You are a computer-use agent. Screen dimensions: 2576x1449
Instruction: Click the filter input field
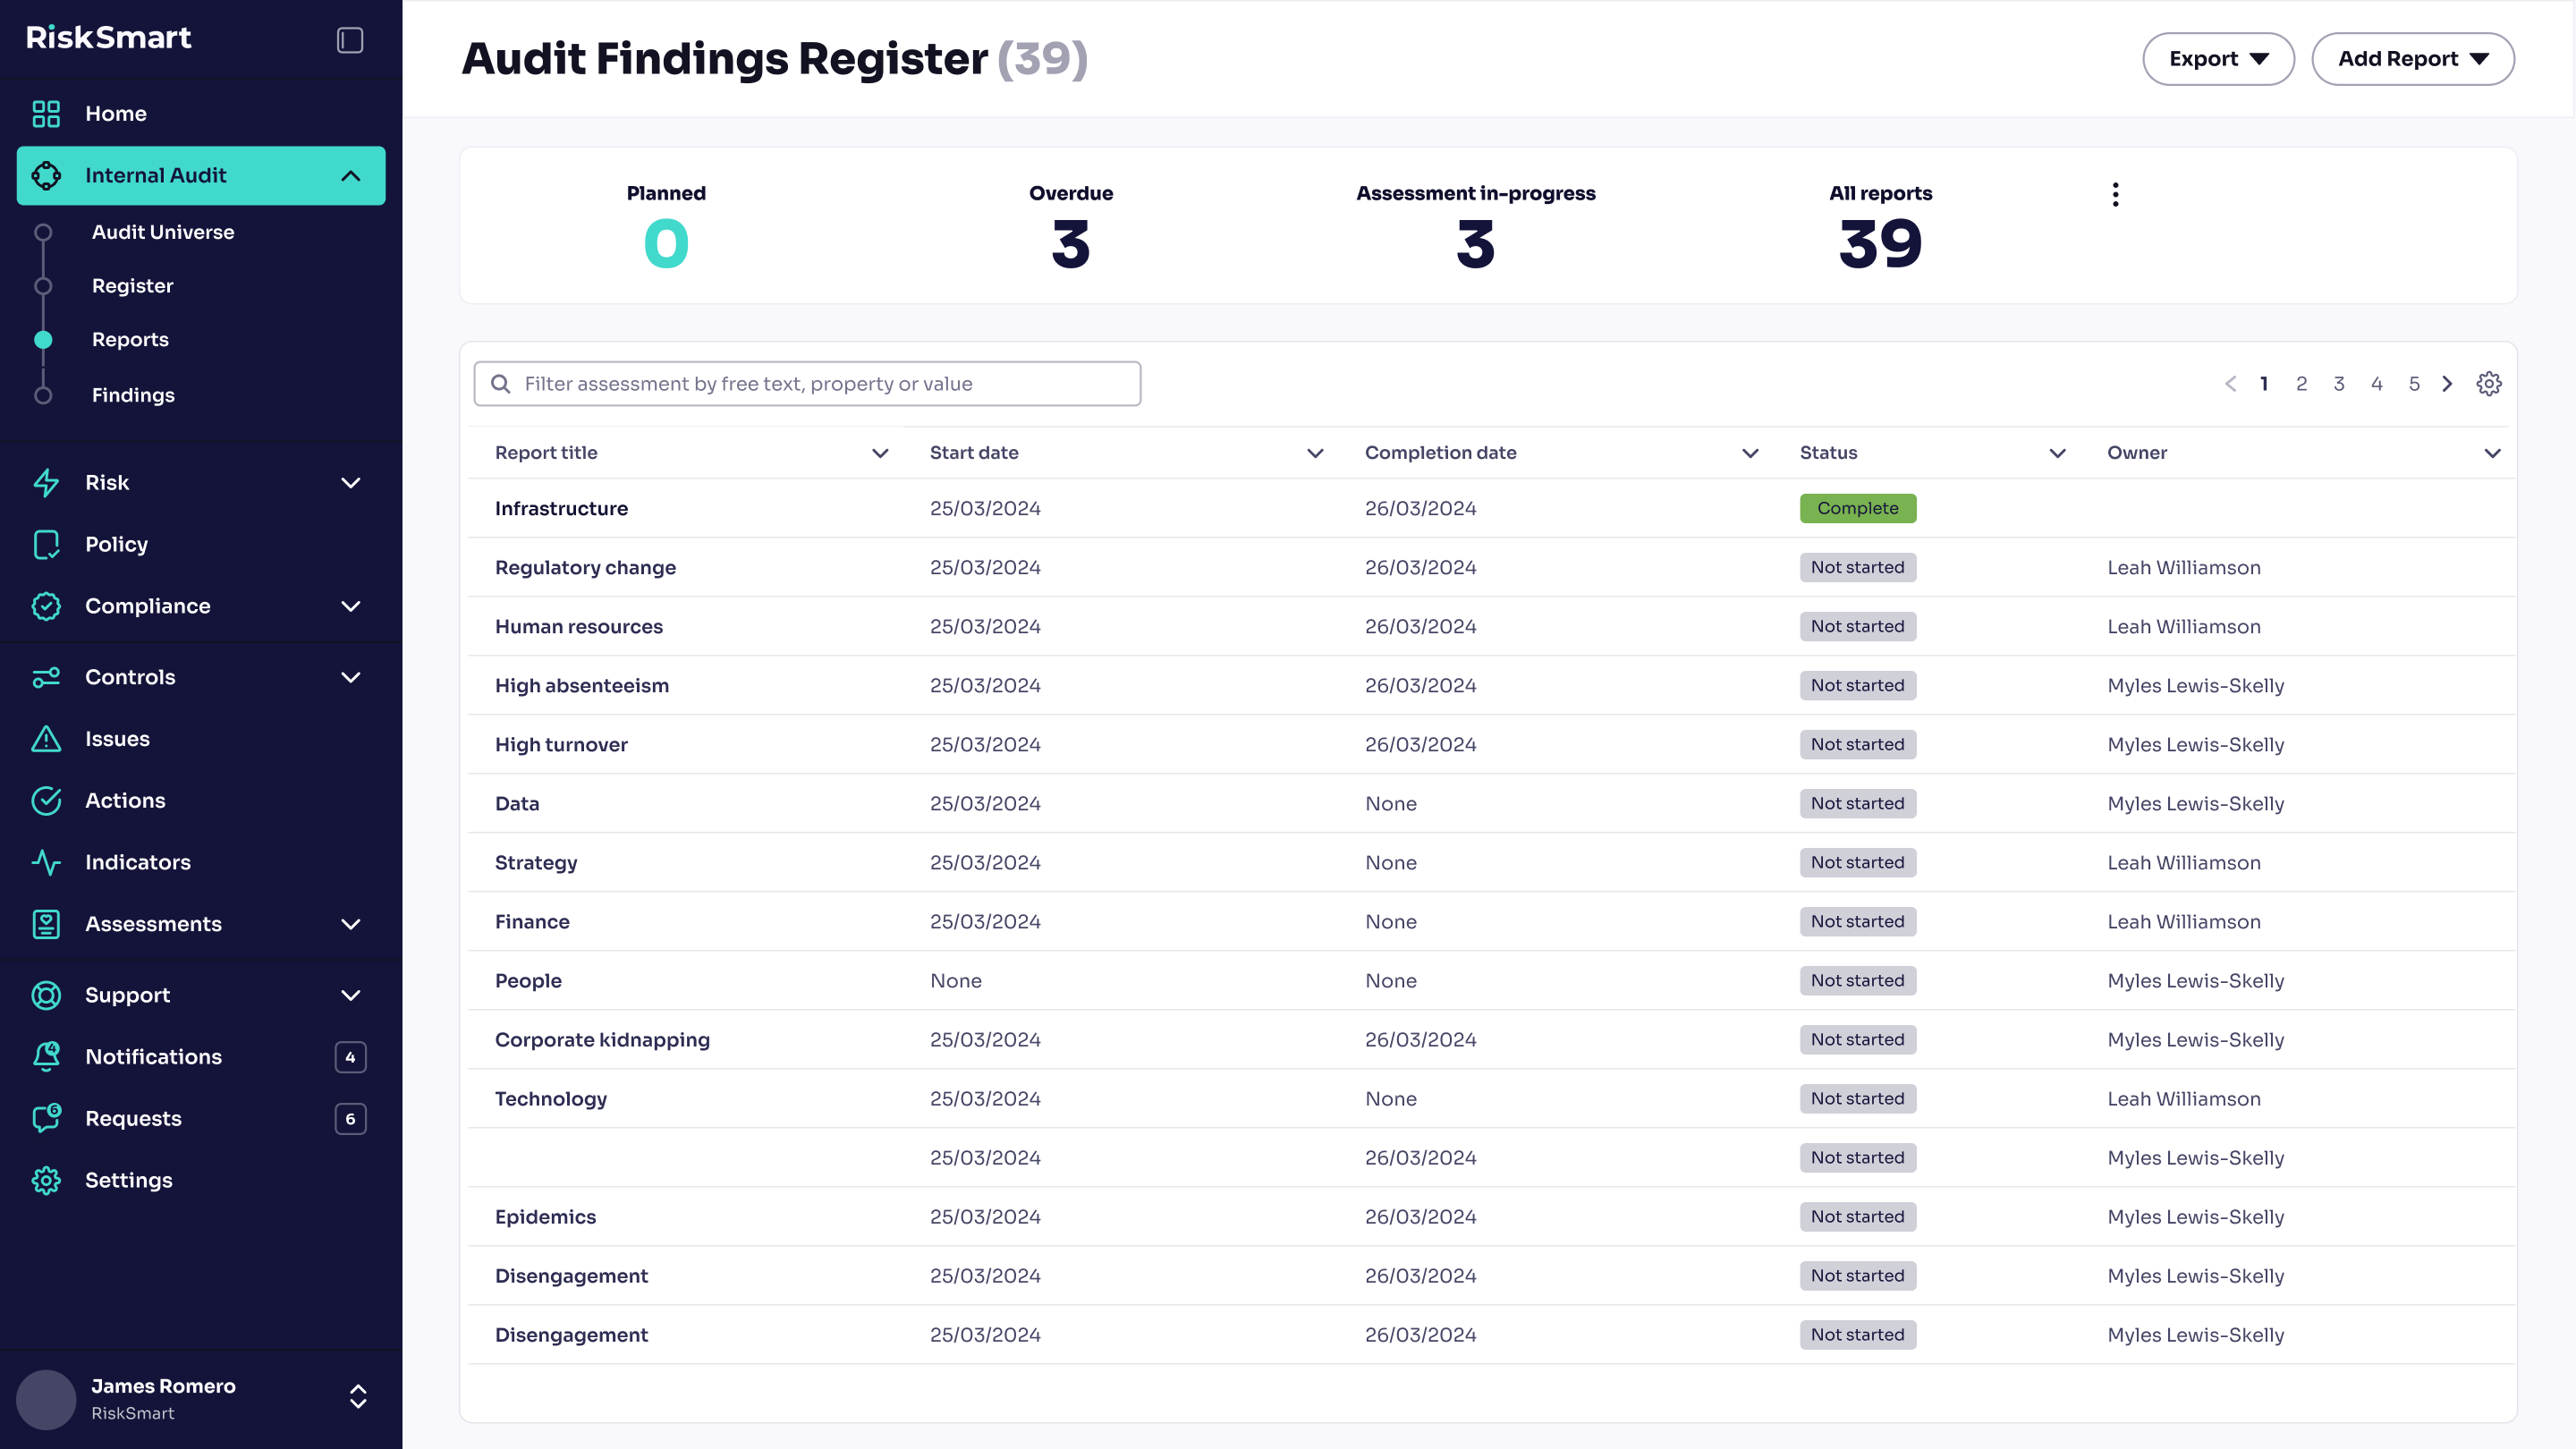coord(807,384)
